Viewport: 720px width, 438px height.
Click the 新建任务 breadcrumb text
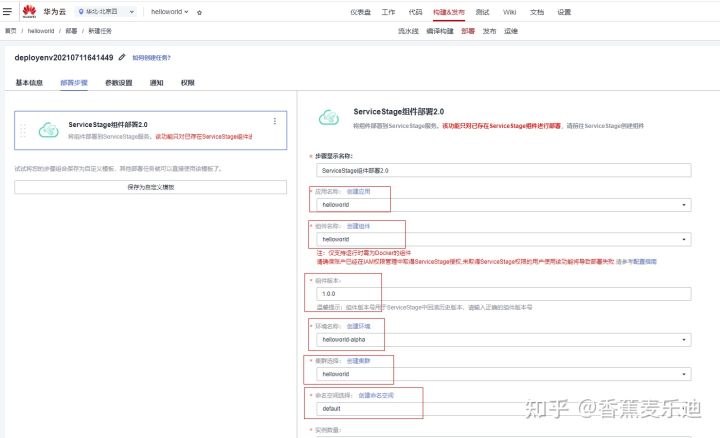click(x=100, y=31)
